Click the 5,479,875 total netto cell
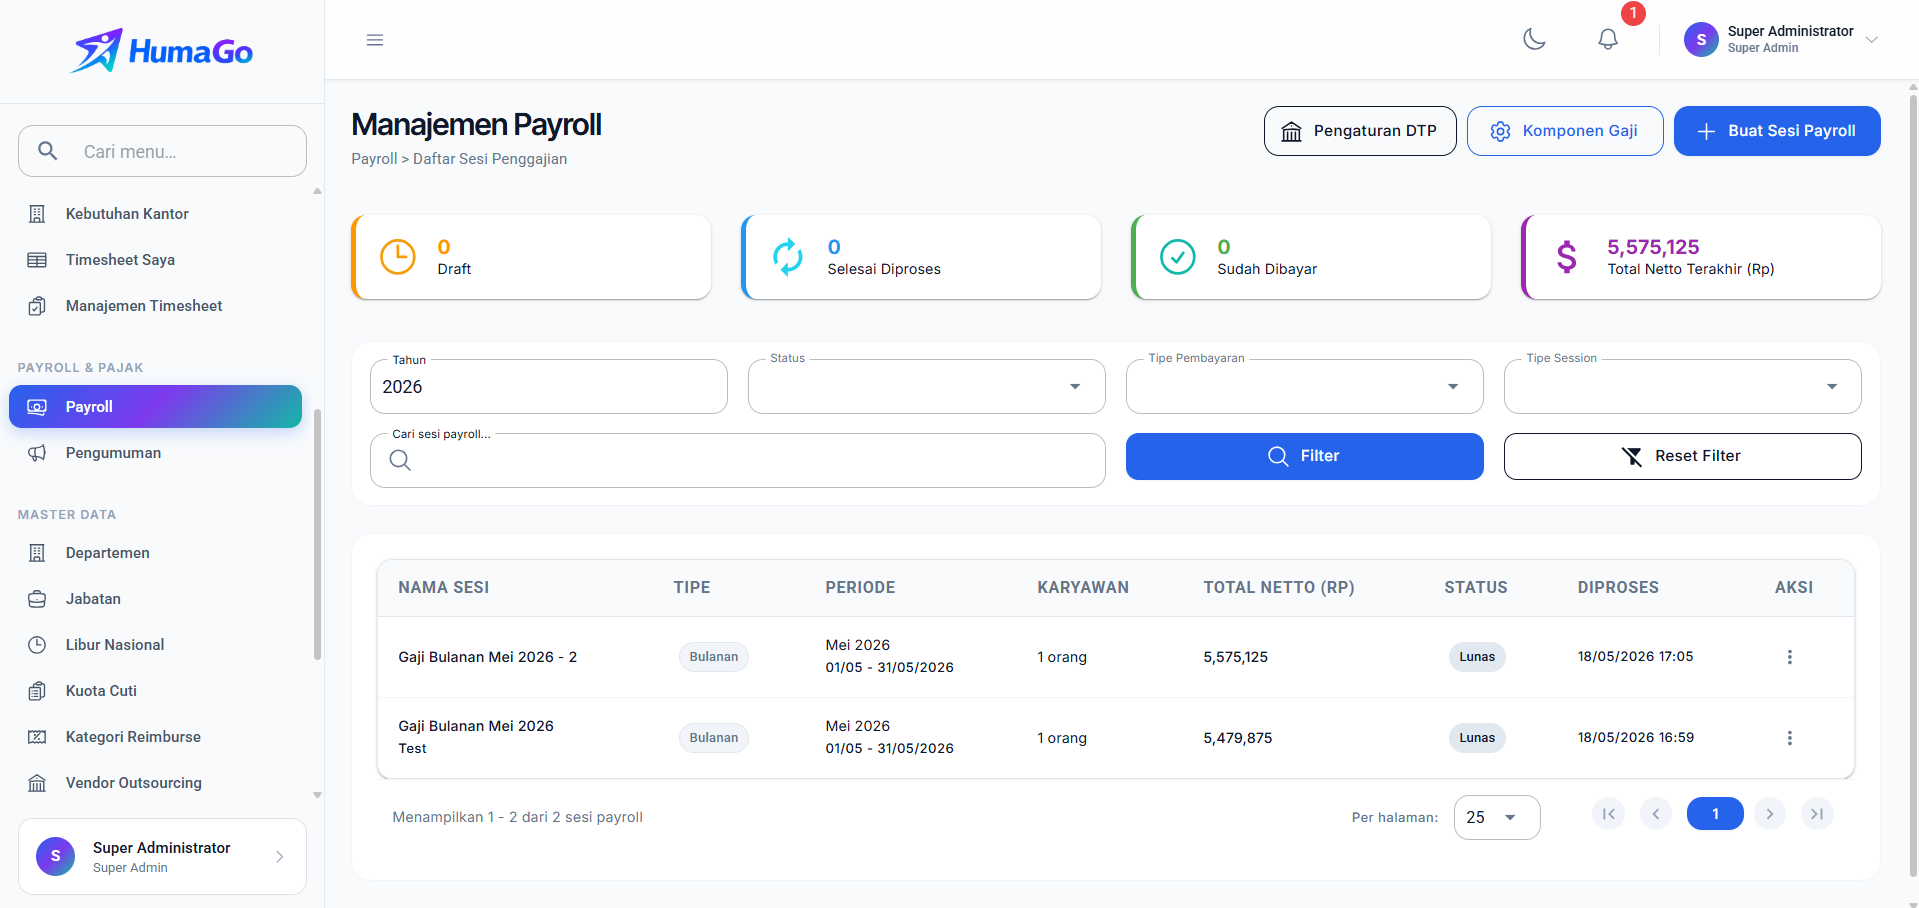 [1238, 738]
